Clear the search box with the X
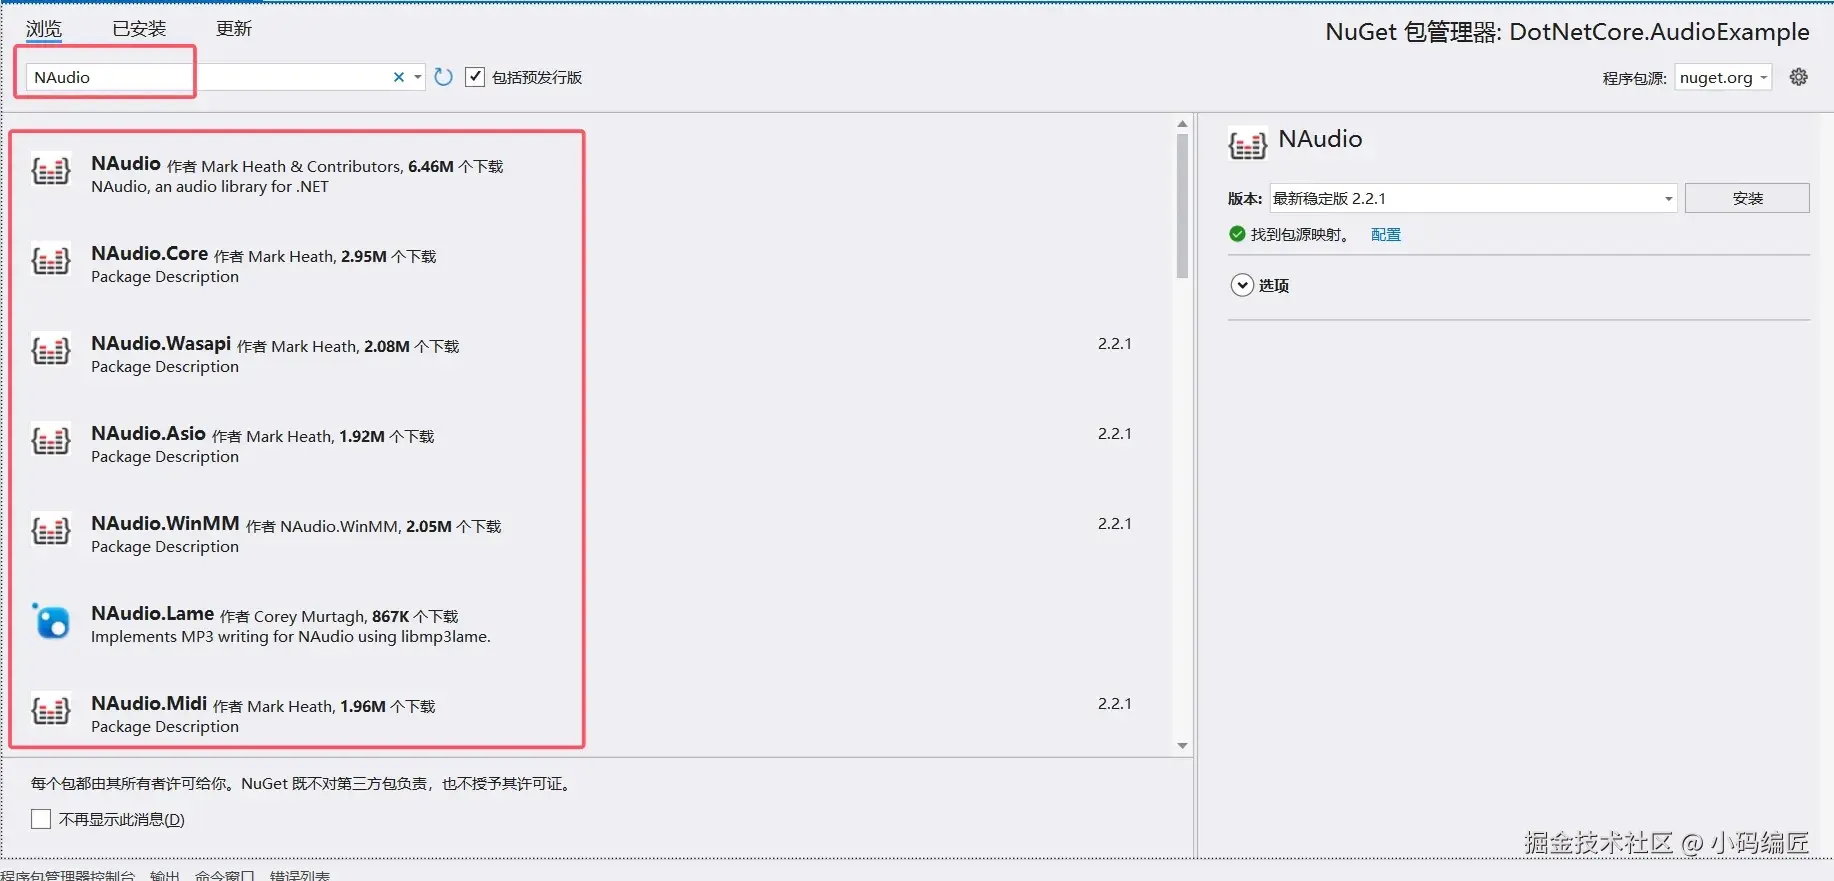The height and width of the screenshot is (881, 1834). coord(399,77)
